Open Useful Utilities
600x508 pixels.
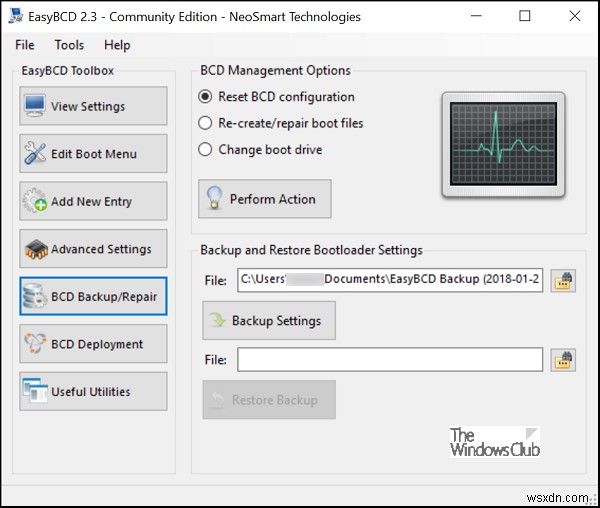click(x=93, y=391)
